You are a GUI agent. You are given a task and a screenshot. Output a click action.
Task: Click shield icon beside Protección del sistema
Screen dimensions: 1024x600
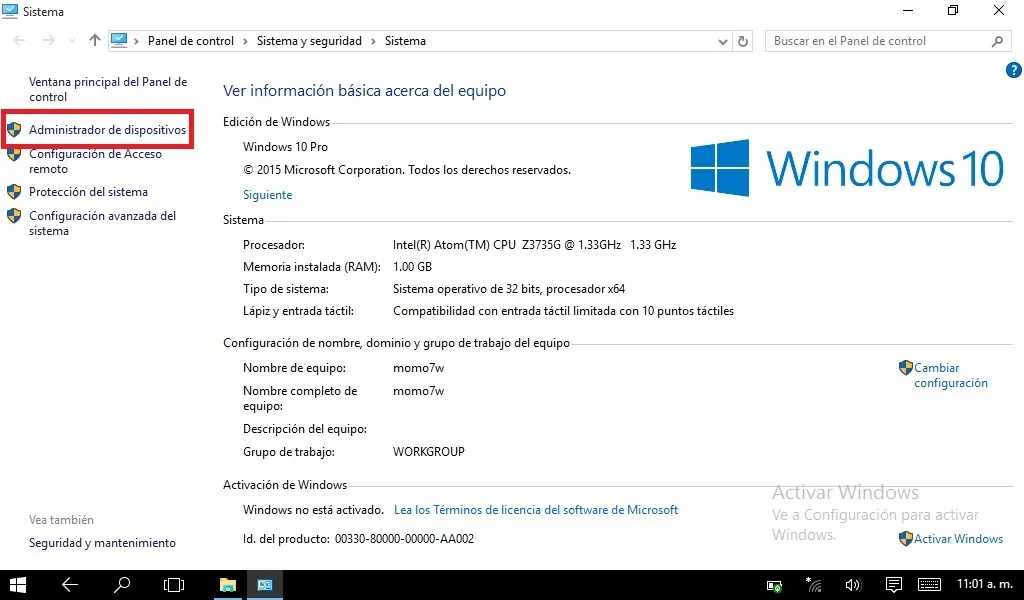(14, 192)
